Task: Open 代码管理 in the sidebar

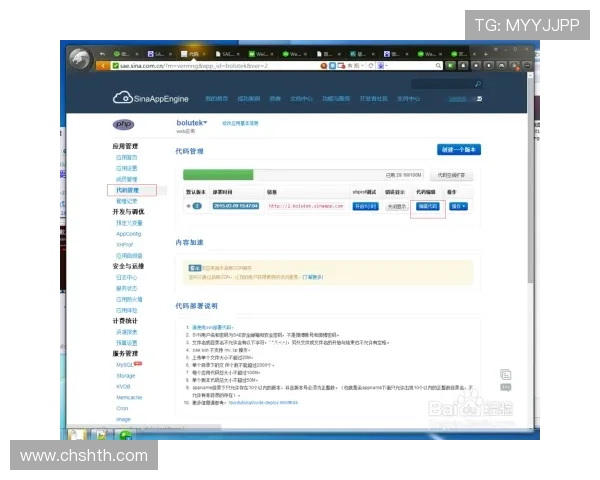Action: tap(128, 190)
